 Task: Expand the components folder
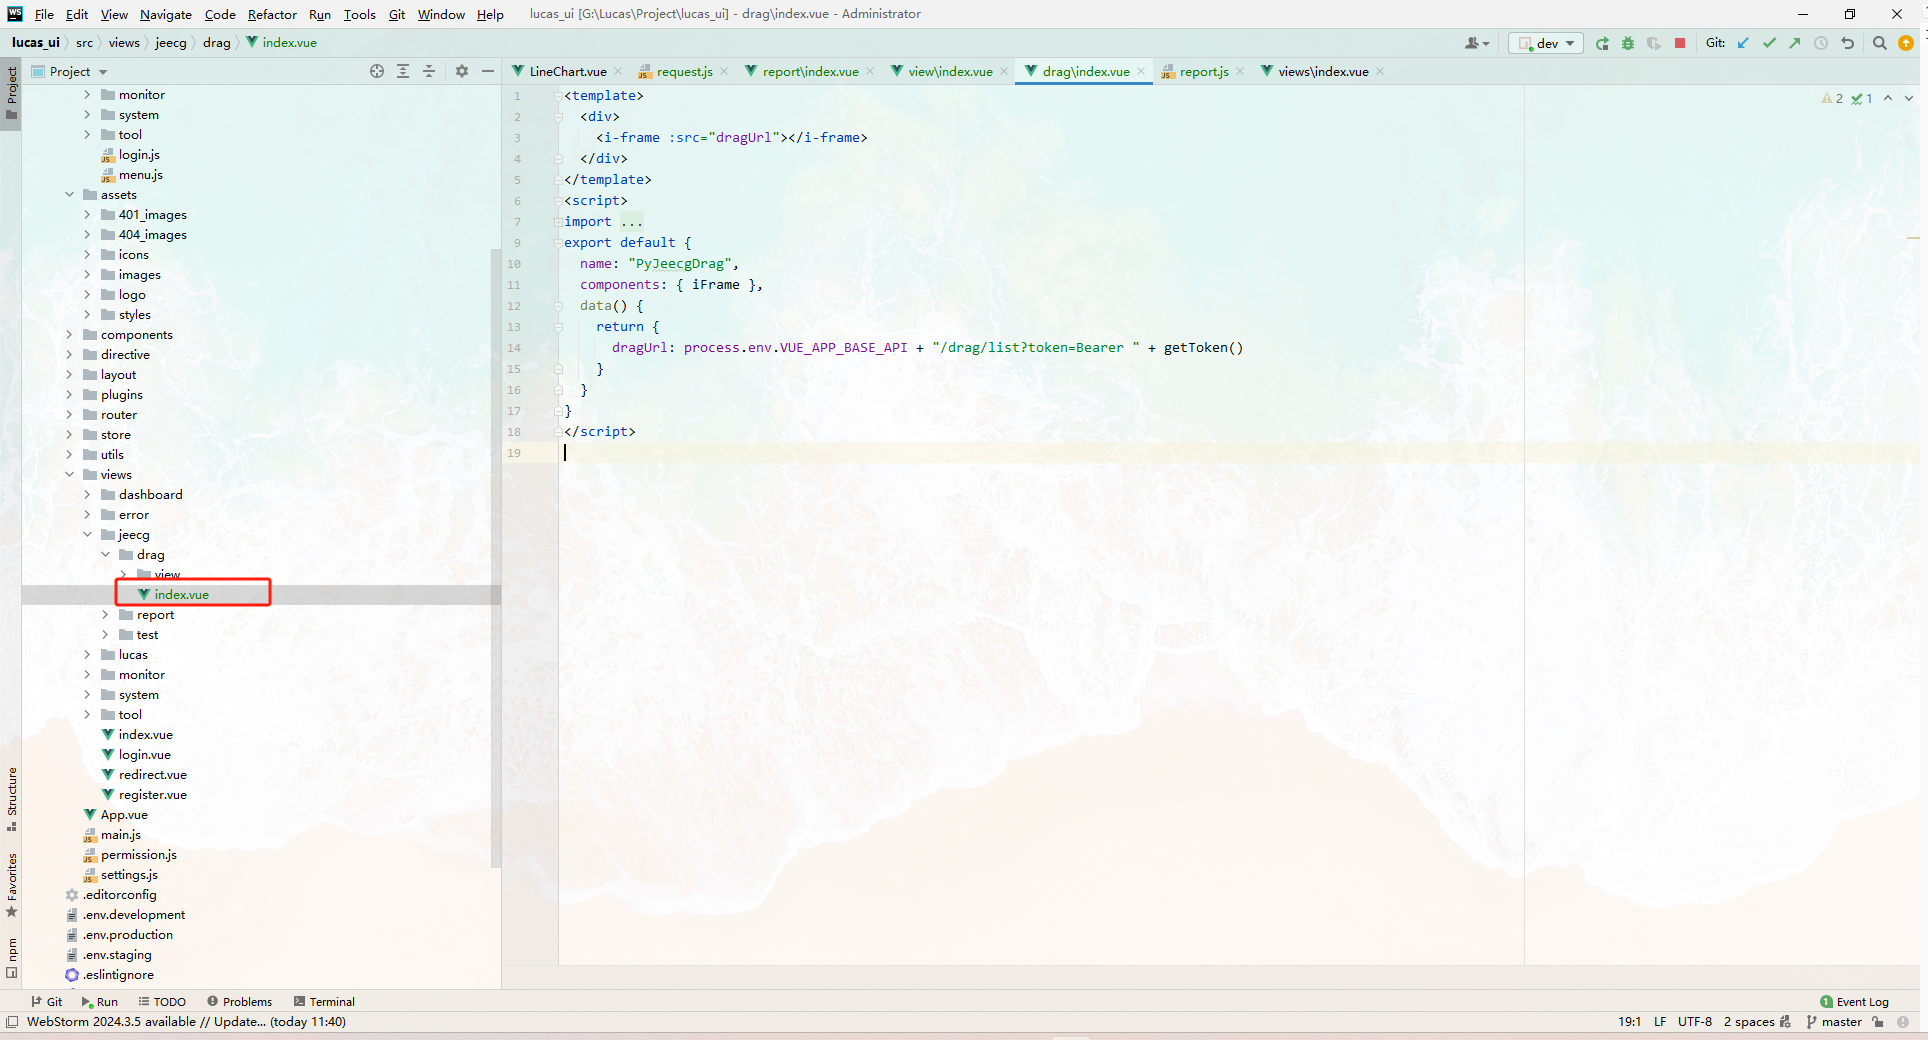pos(69,335)
